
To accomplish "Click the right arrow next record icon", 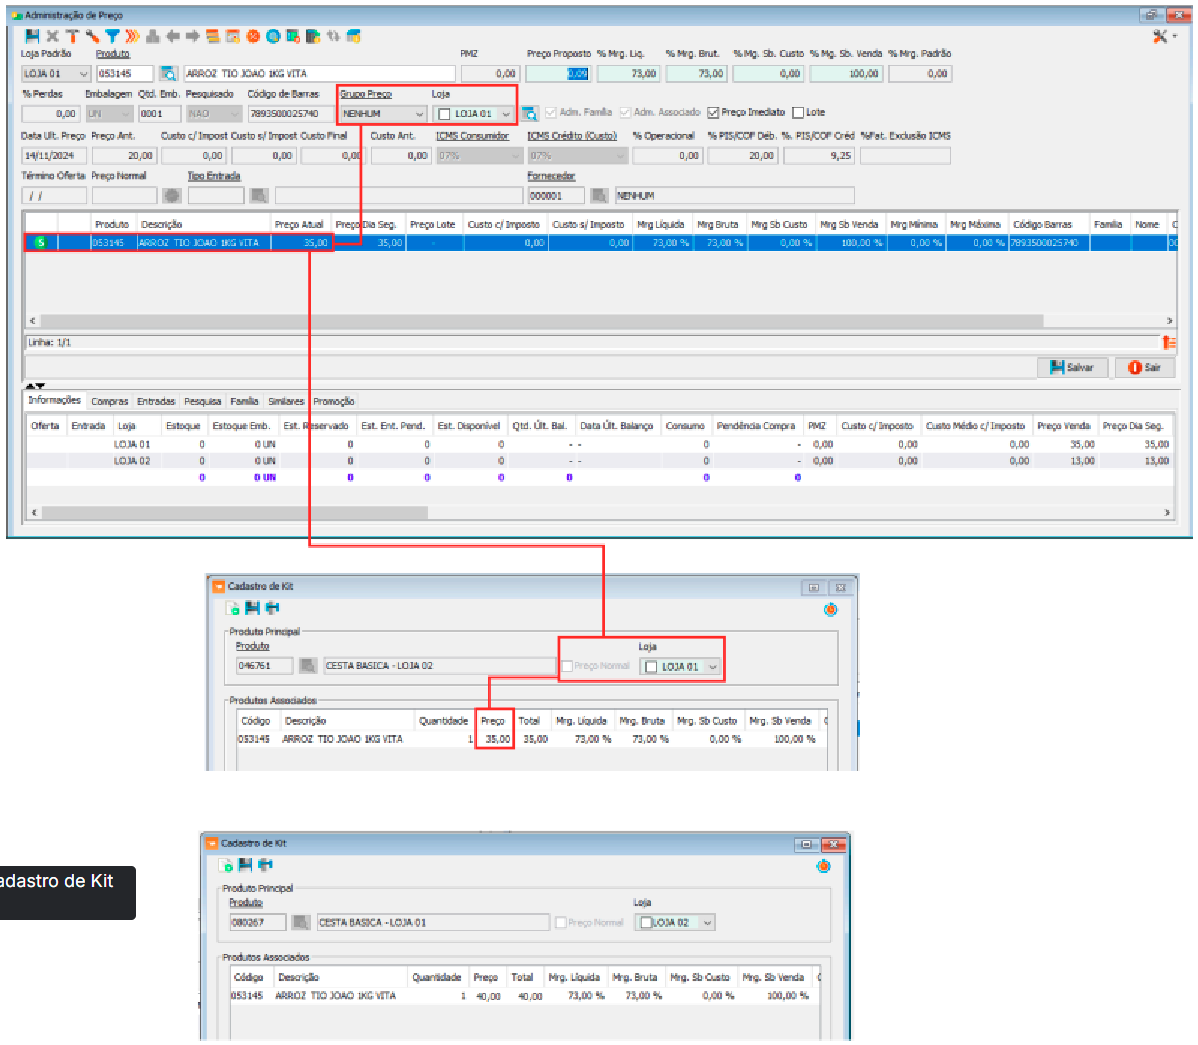I will pyautogui.click(x=193, y=36).
